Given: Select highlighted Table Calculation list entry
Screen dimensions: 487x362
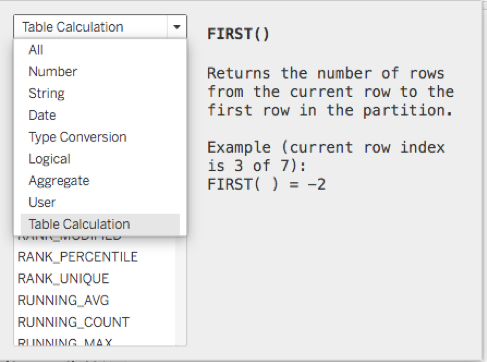Looking at the screenshot, I should (100, 224).
